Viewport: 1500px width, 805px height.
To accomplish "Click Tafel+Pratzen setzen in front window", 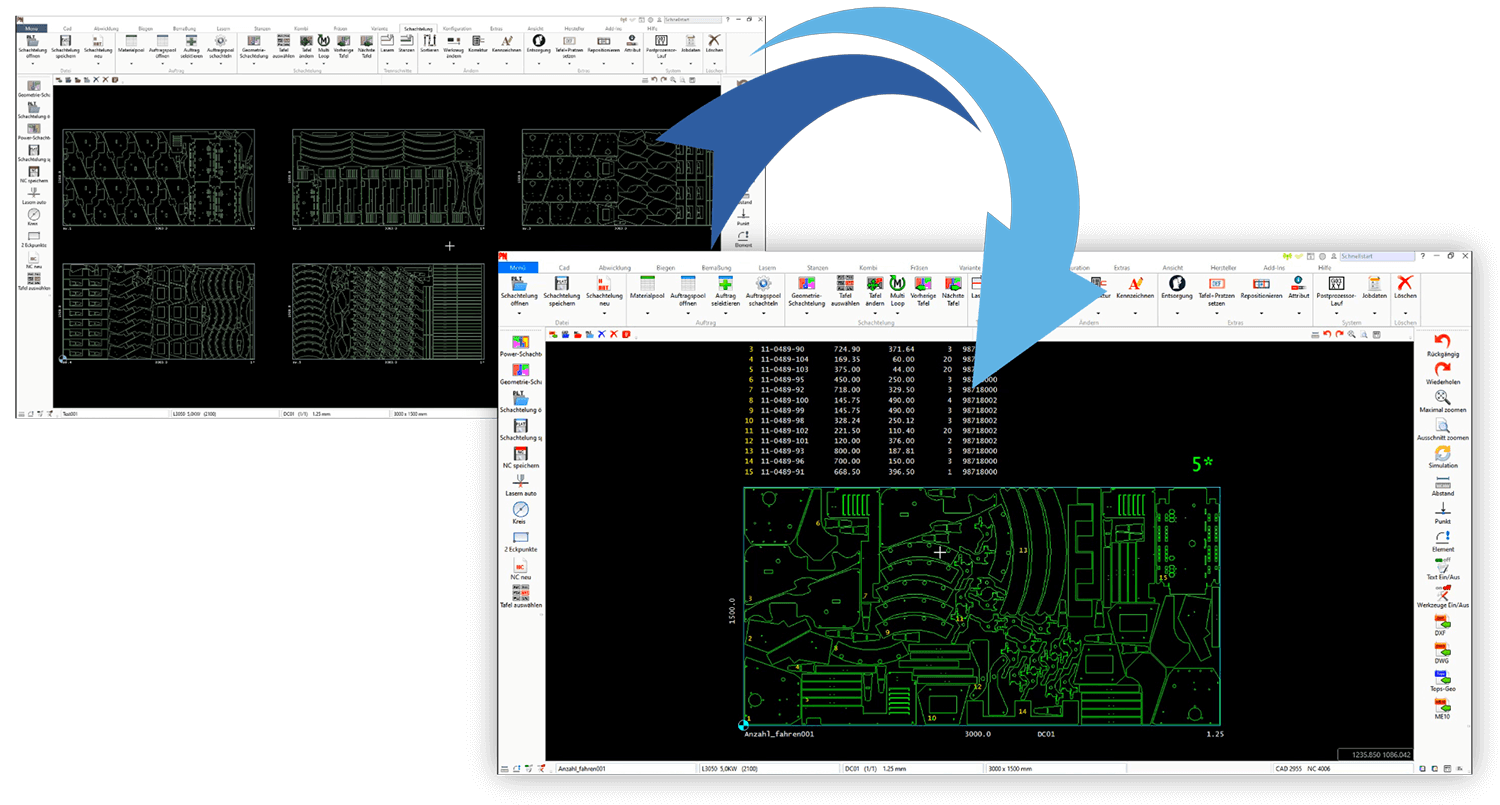I will point(1217,291).
